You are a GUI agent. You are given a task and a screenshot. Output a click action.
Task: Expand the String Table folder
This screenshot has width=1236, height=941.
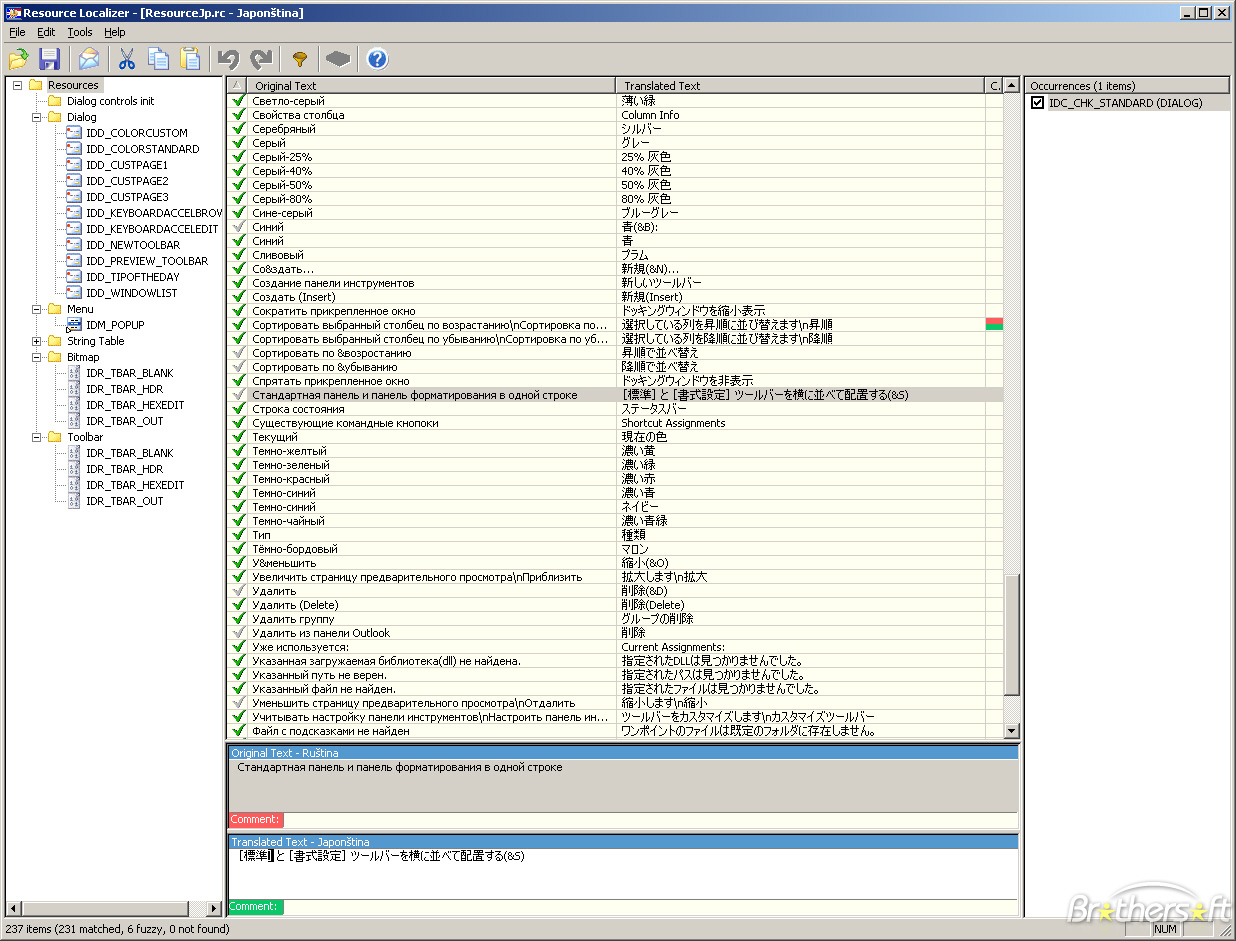click(37, 341)
